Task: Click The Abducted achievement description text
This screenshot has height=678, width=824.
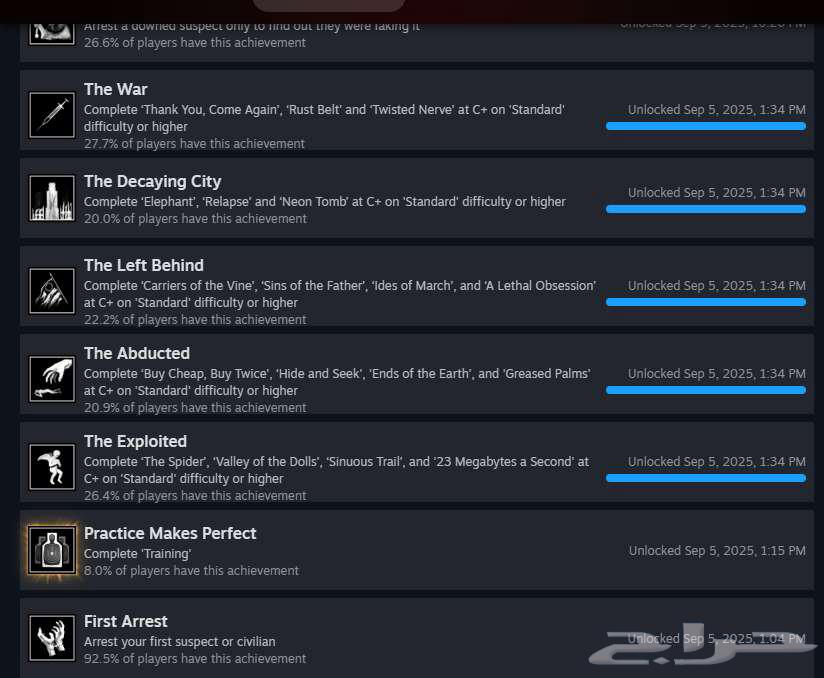Action: point(337,382)
